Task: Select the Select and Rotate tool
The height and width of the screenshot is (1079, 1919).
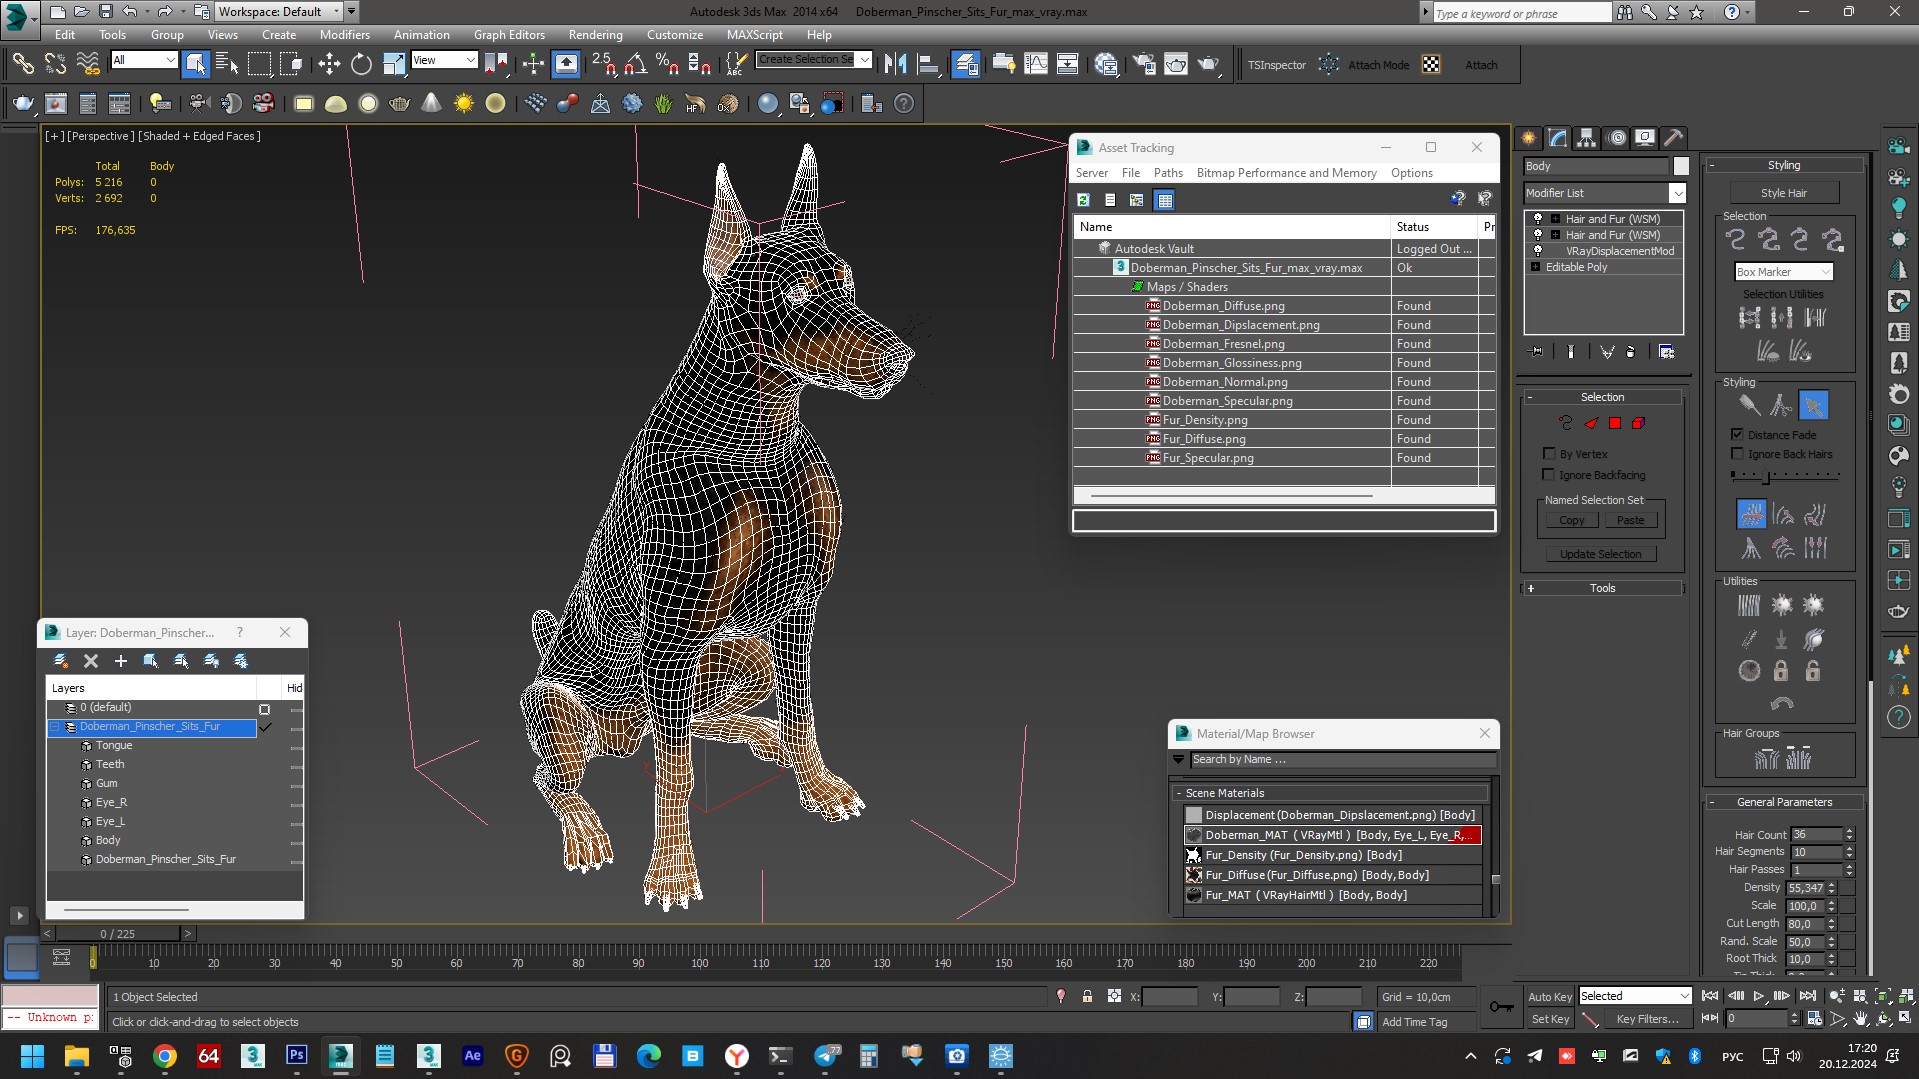Action: pos(361,65)
